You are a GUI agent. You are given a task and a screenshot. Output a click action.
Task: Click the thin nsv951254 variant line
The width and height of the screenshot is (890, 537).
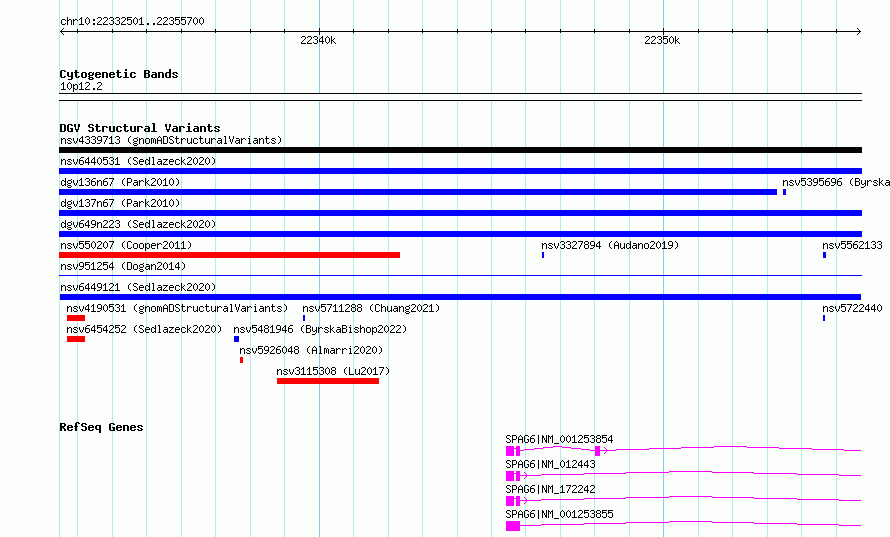pos(460,275)
